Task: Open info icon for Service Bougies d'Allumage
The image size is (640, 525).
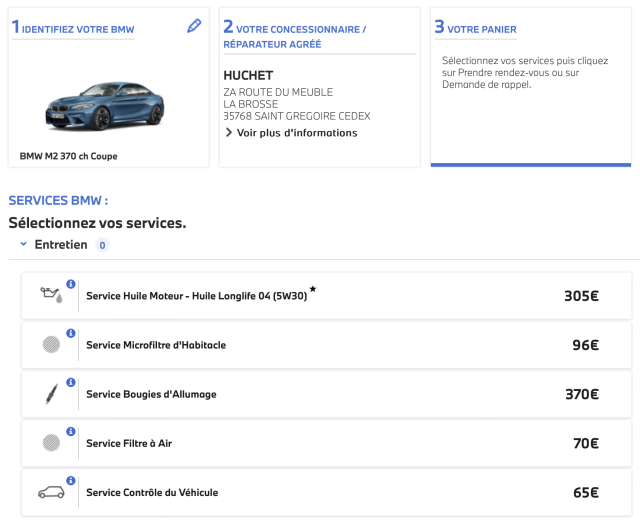Action: click(x=71, y=382)
